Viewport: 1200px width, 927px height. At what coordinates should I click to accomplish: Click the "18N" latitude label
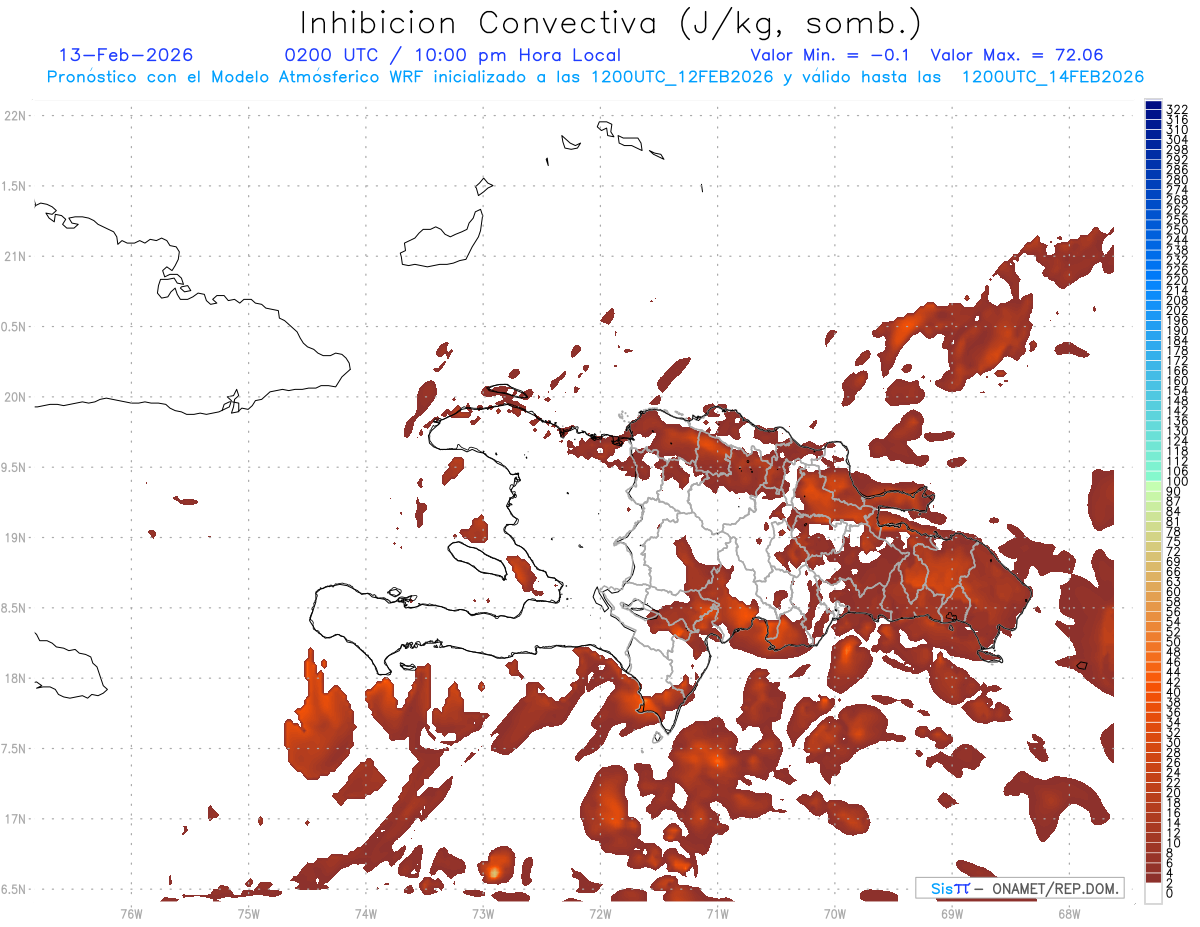click(x=15, y=678)
